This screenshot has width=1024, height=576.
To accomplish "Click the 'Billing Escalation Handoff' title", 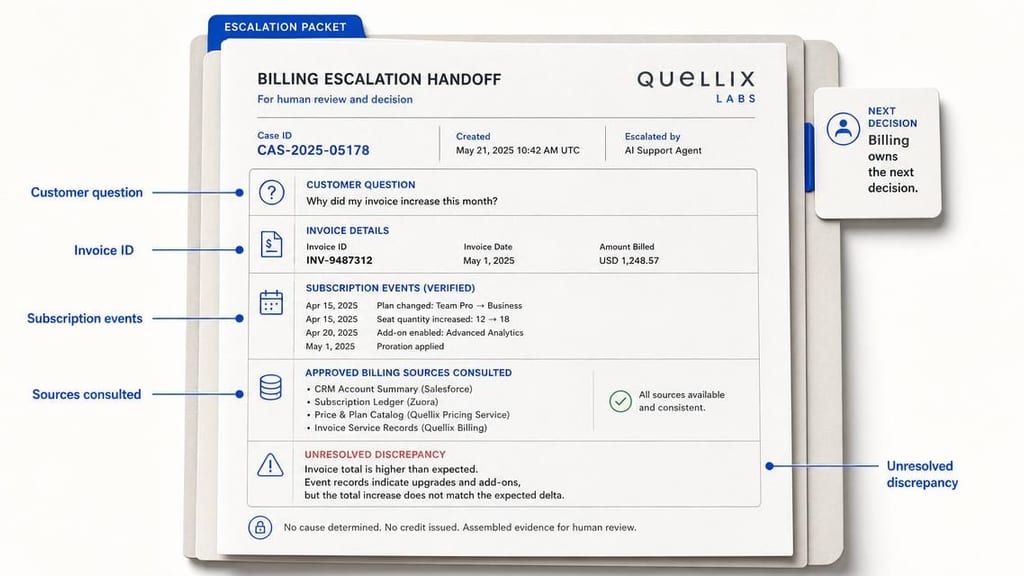I will [379, 80].
